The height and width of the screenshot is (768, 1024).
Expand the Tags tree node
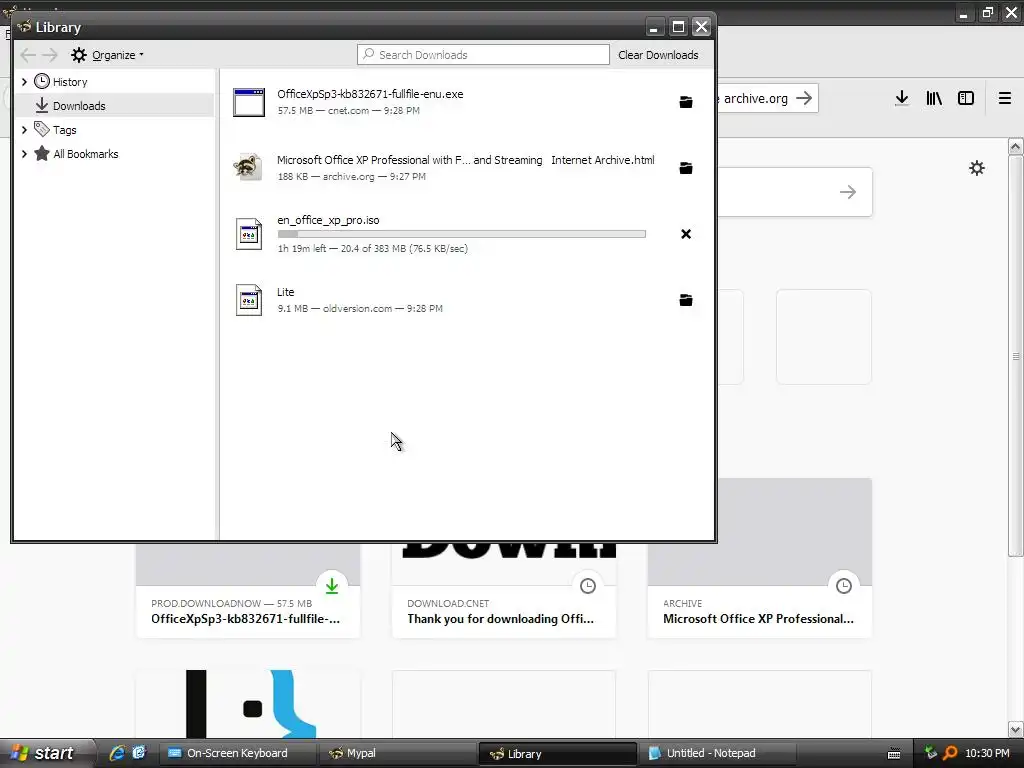(x=24, y=130)
